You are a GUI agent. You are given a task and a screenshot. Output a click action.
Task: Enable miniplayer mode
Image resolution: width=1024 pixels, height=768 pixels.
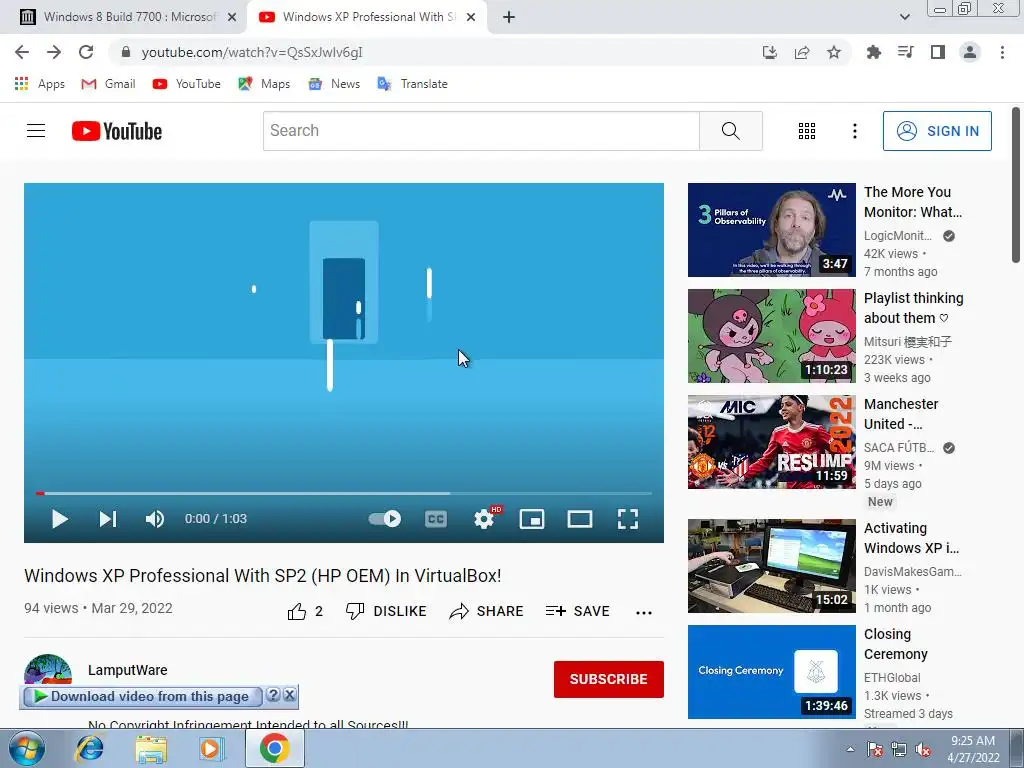click(532, 519)
